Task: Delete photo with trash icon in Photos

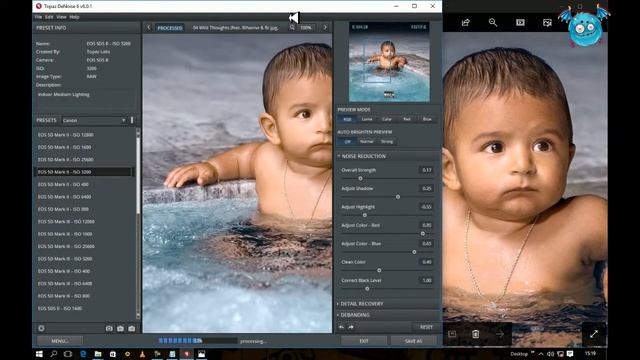Action: [x=476, y=334]
